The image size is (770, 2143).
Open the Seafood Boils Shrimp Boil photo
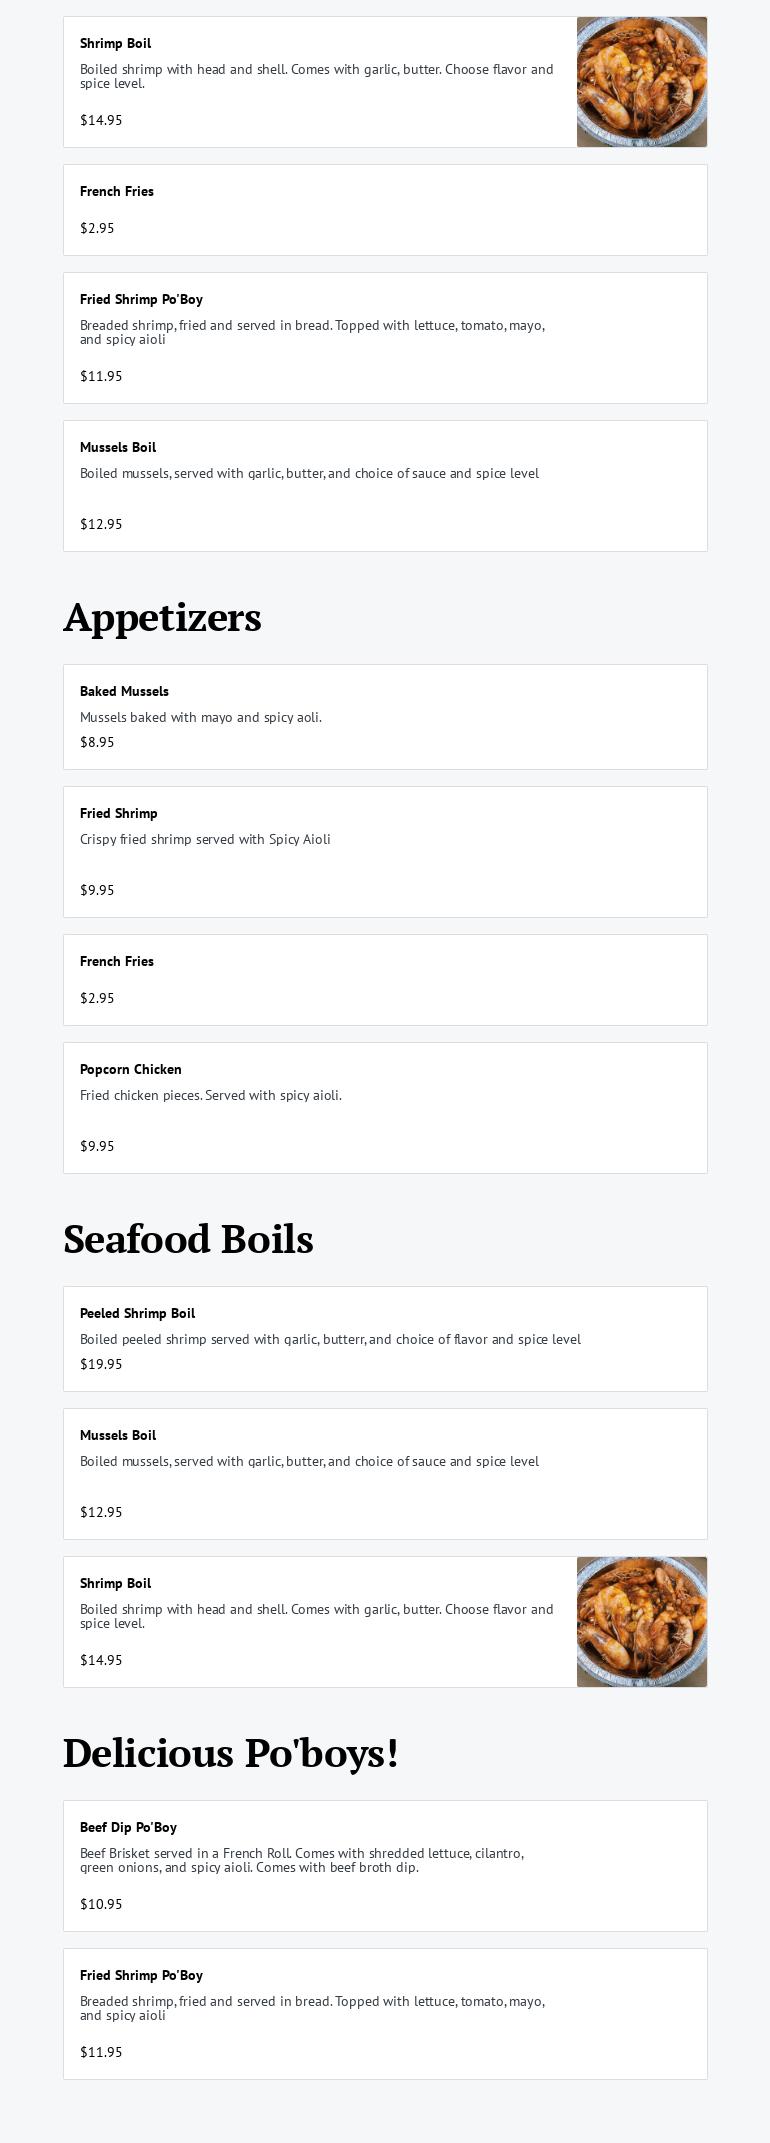pos(642,1622)
